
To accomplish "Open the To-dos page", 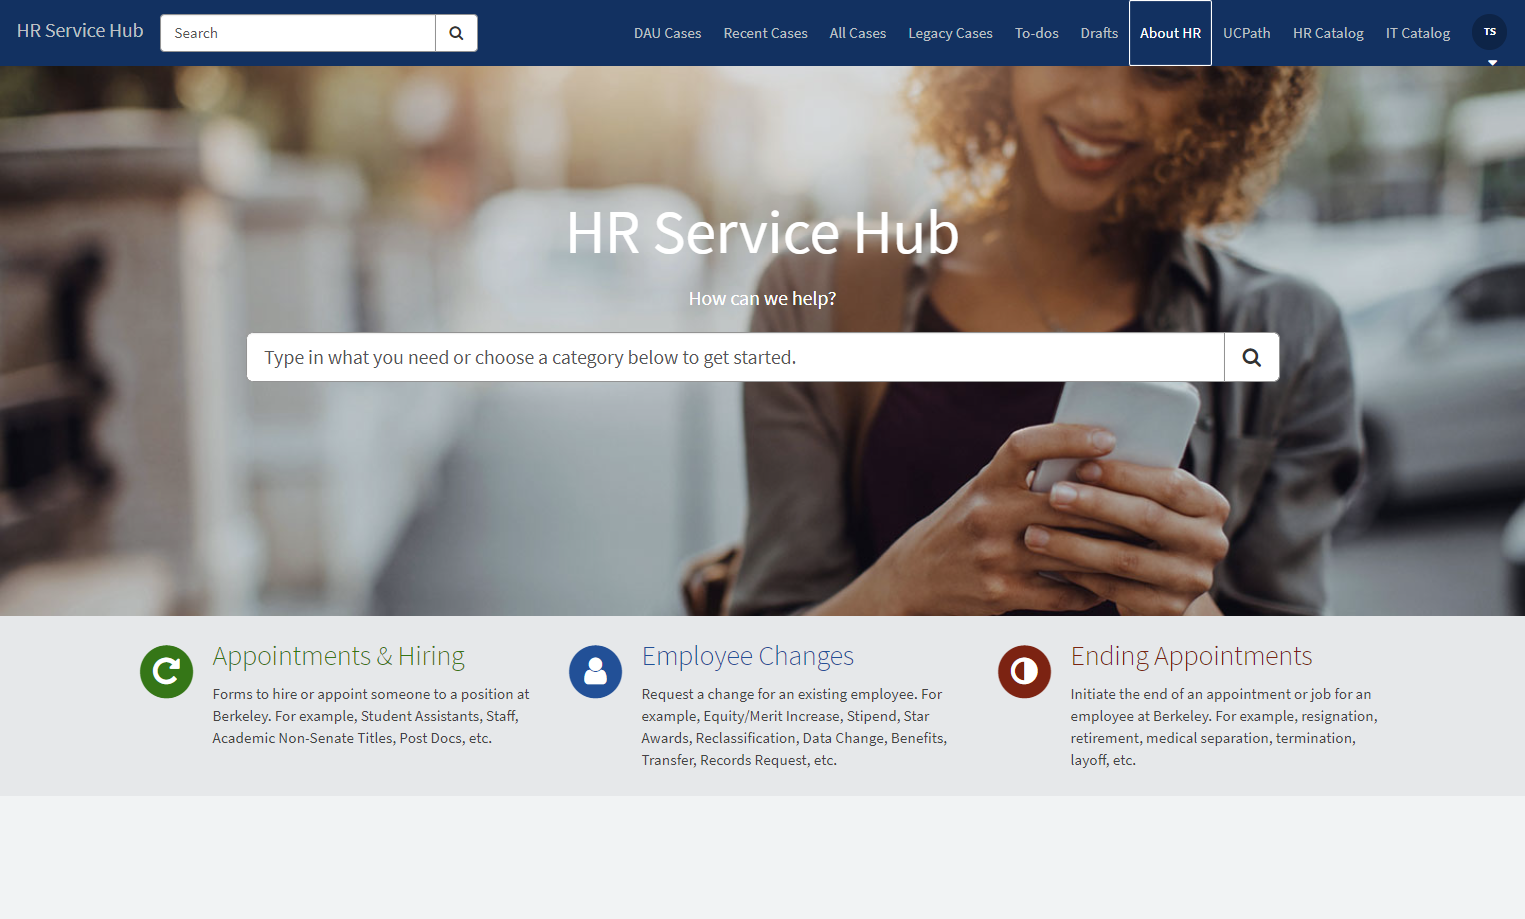I will (1036, 33).
